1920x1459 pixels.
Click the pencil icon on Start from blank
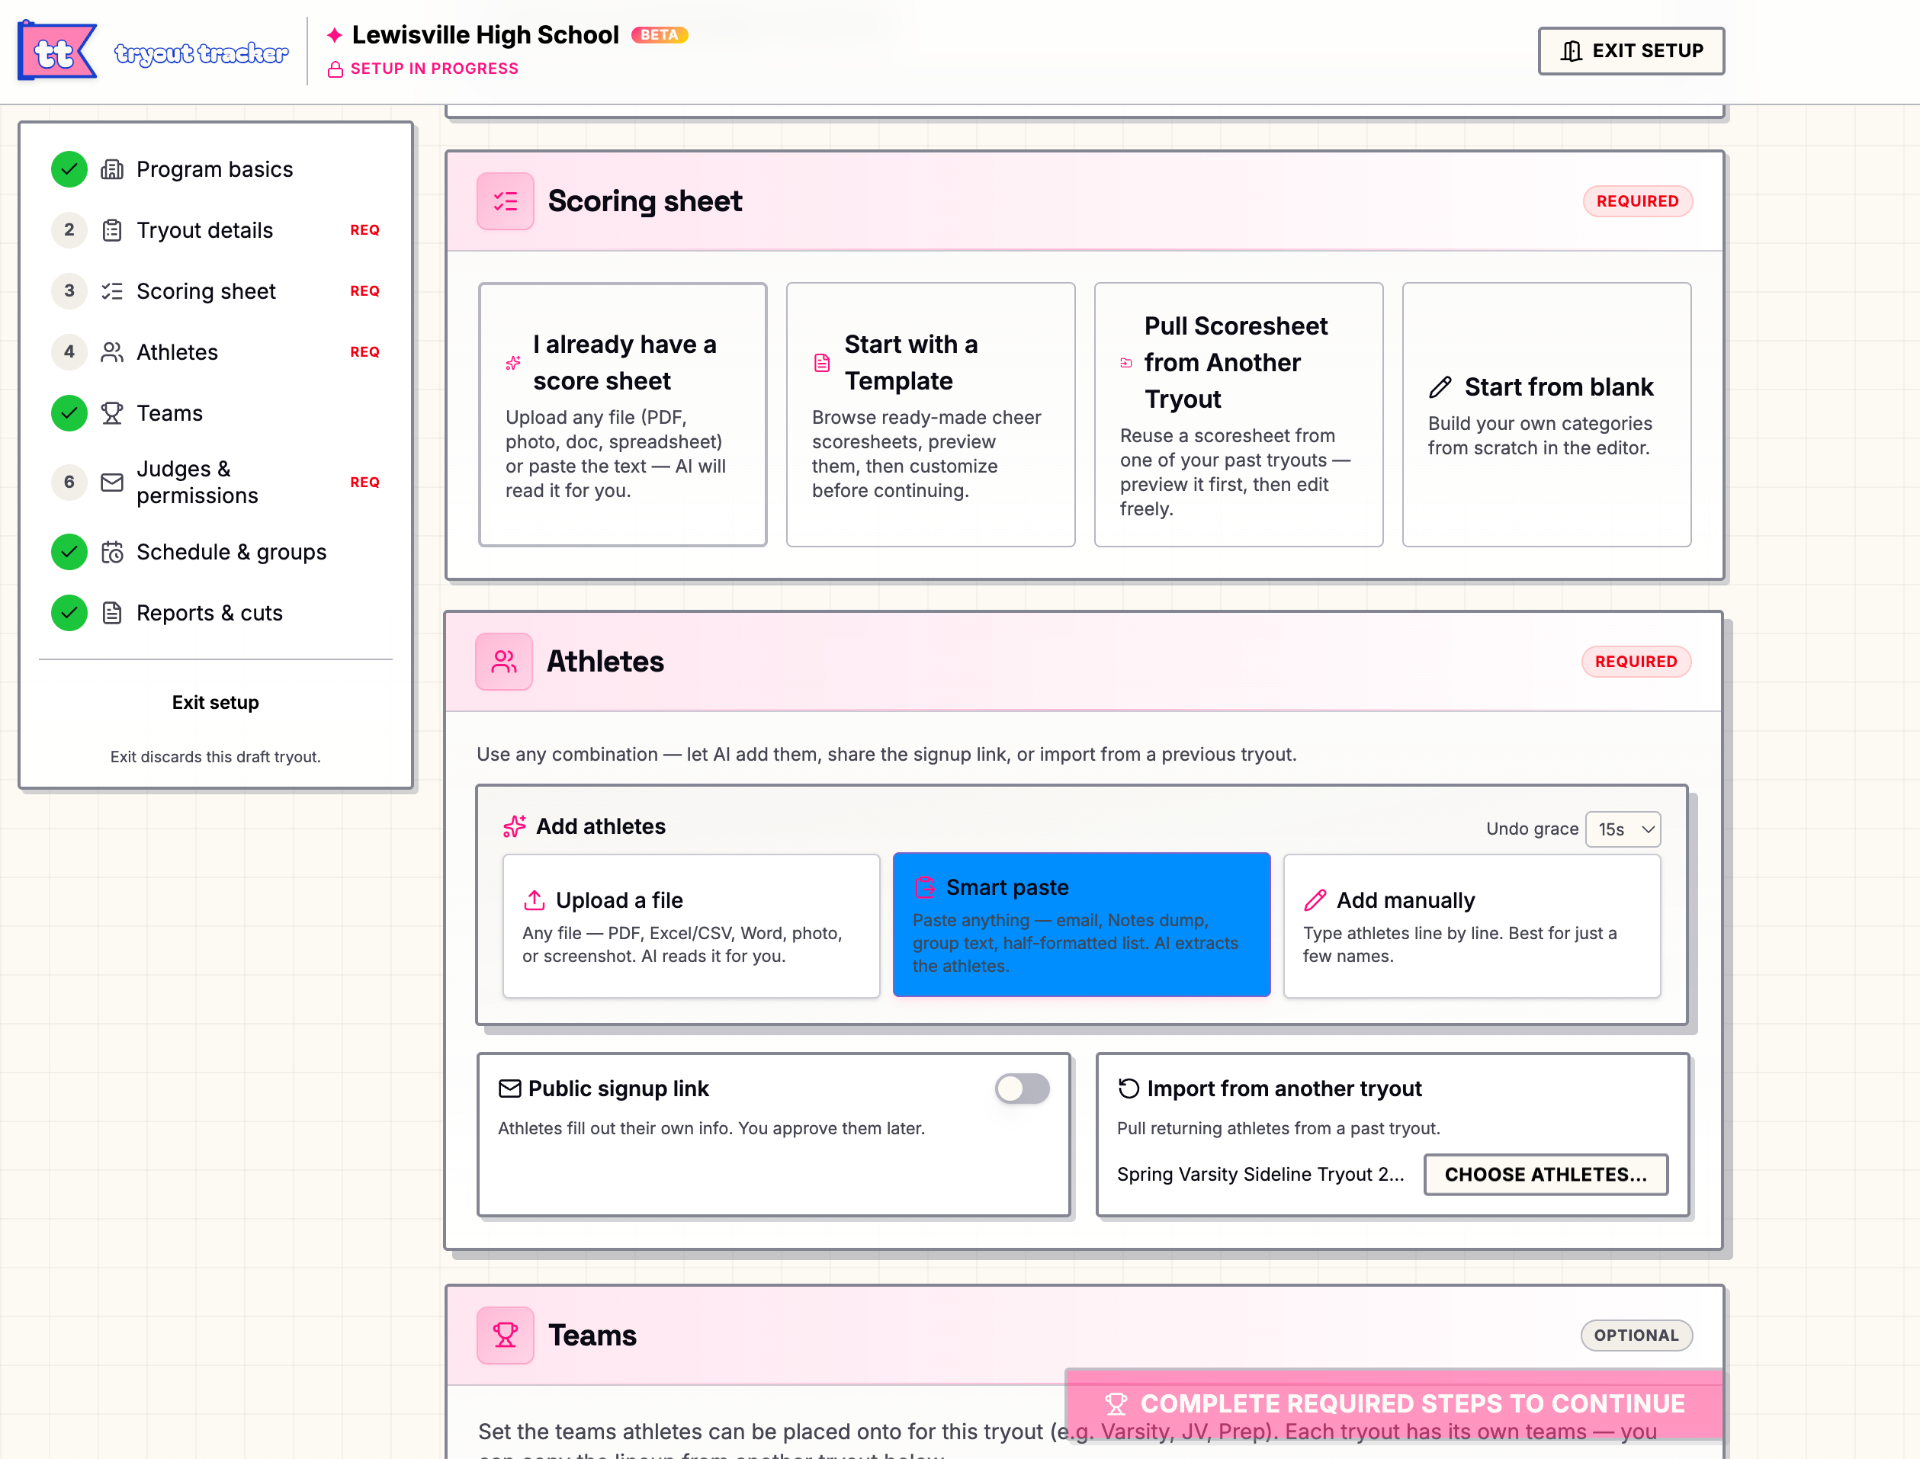point(1440,387)
